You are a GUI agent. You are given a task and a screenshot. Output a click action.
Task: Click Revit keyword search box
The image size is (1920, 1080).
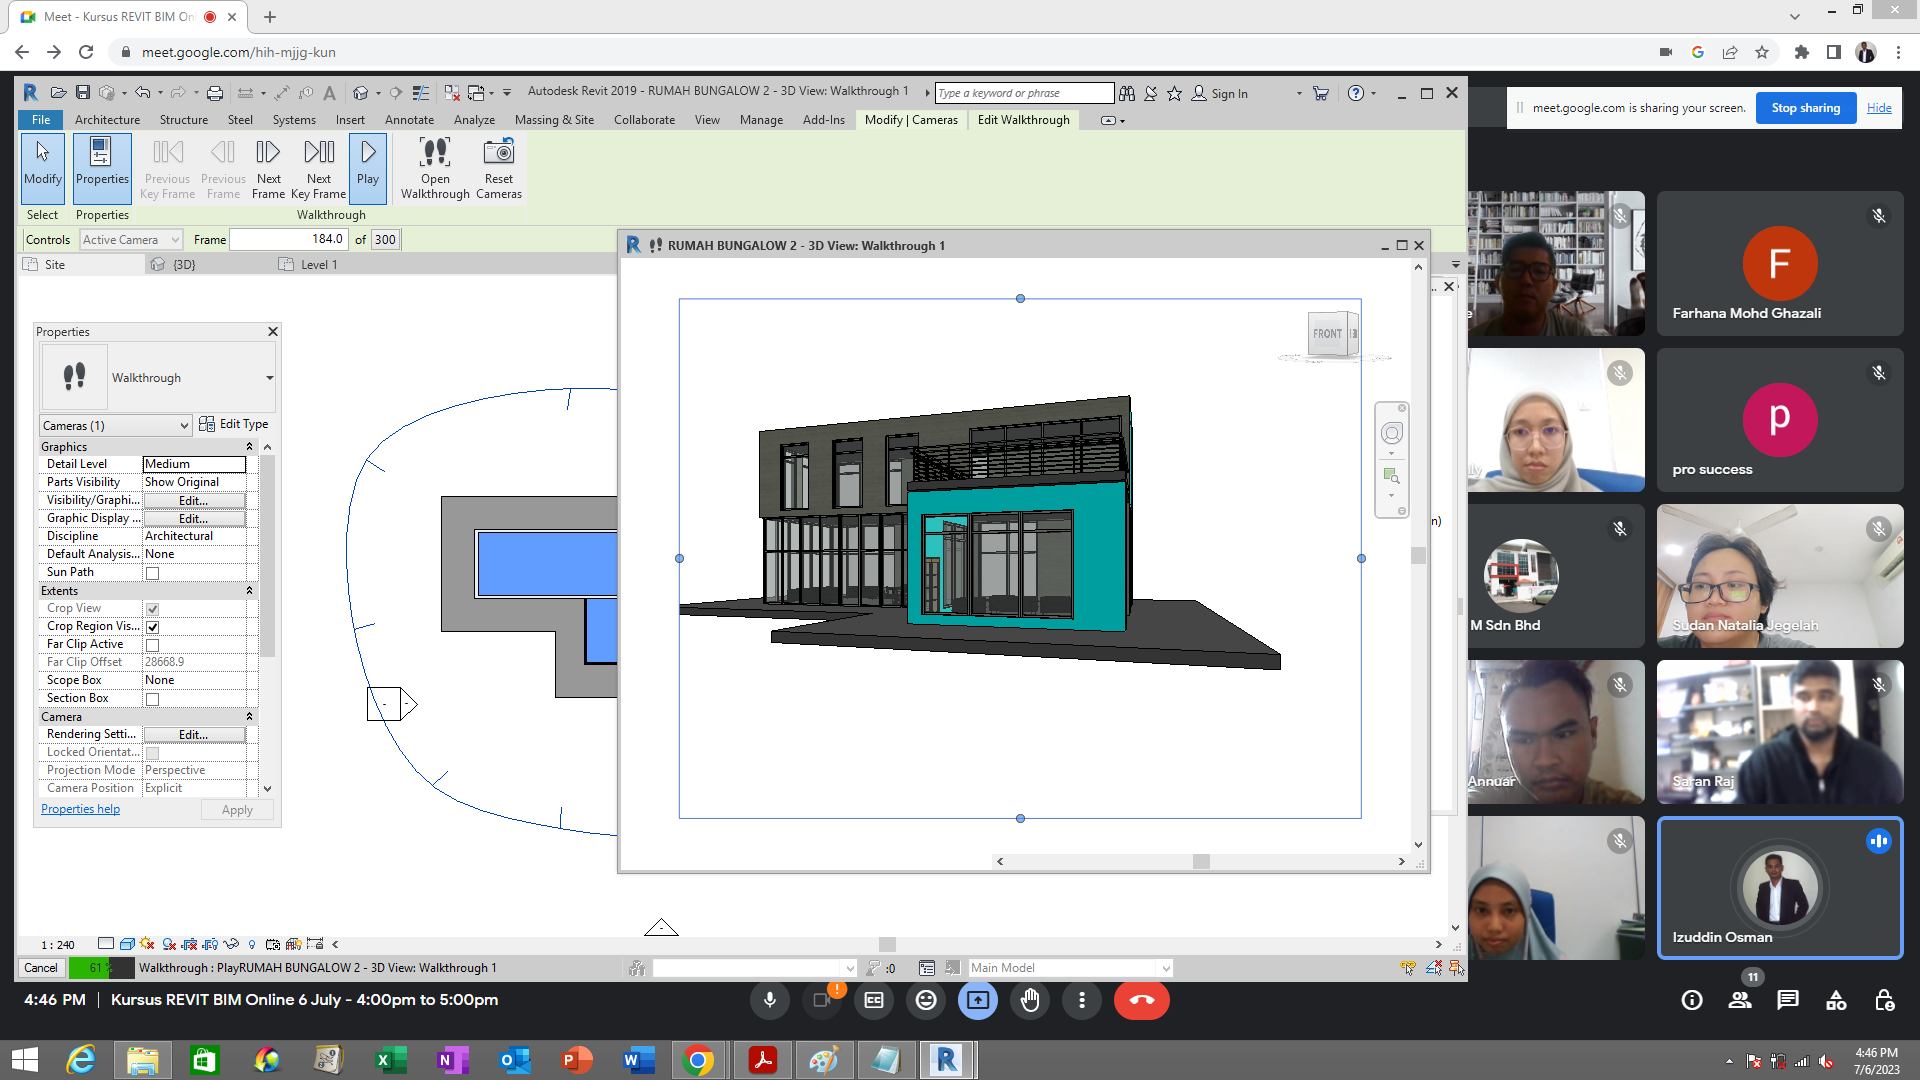tap(1024, 93)
